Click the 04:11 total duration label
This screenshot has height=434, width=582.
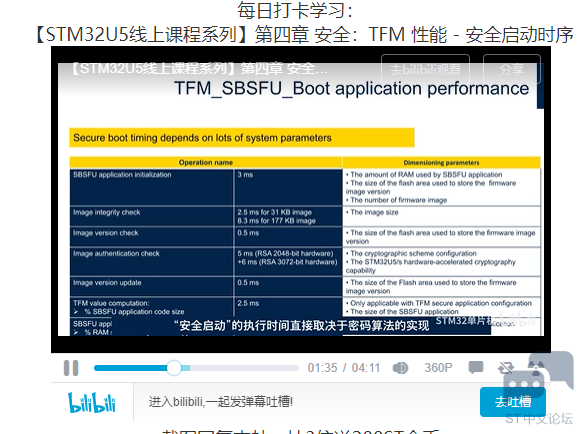tap(366, 368)
